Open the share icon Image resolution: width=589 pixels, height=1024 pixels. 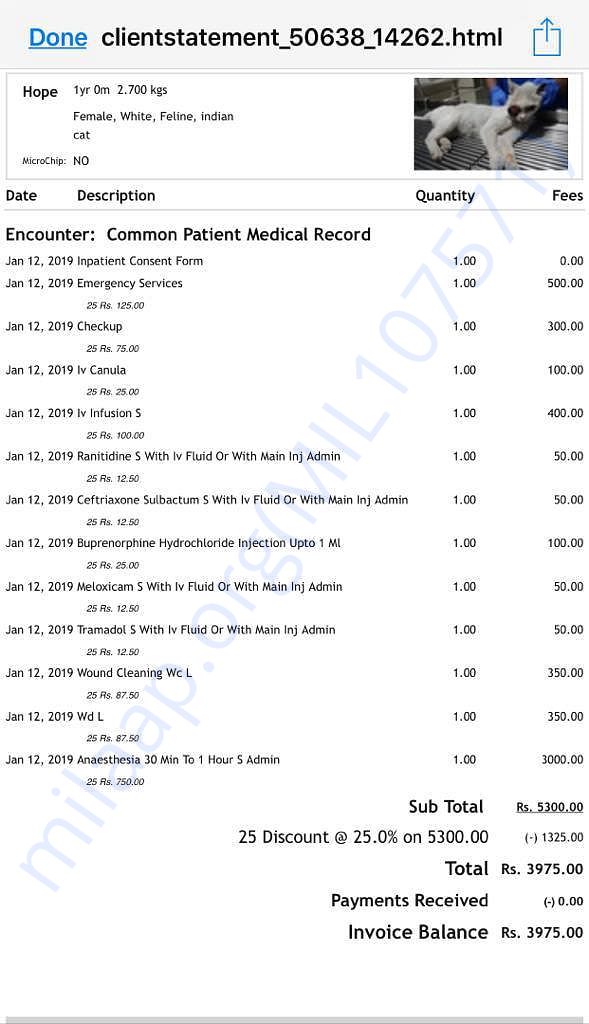pos(547,37)
